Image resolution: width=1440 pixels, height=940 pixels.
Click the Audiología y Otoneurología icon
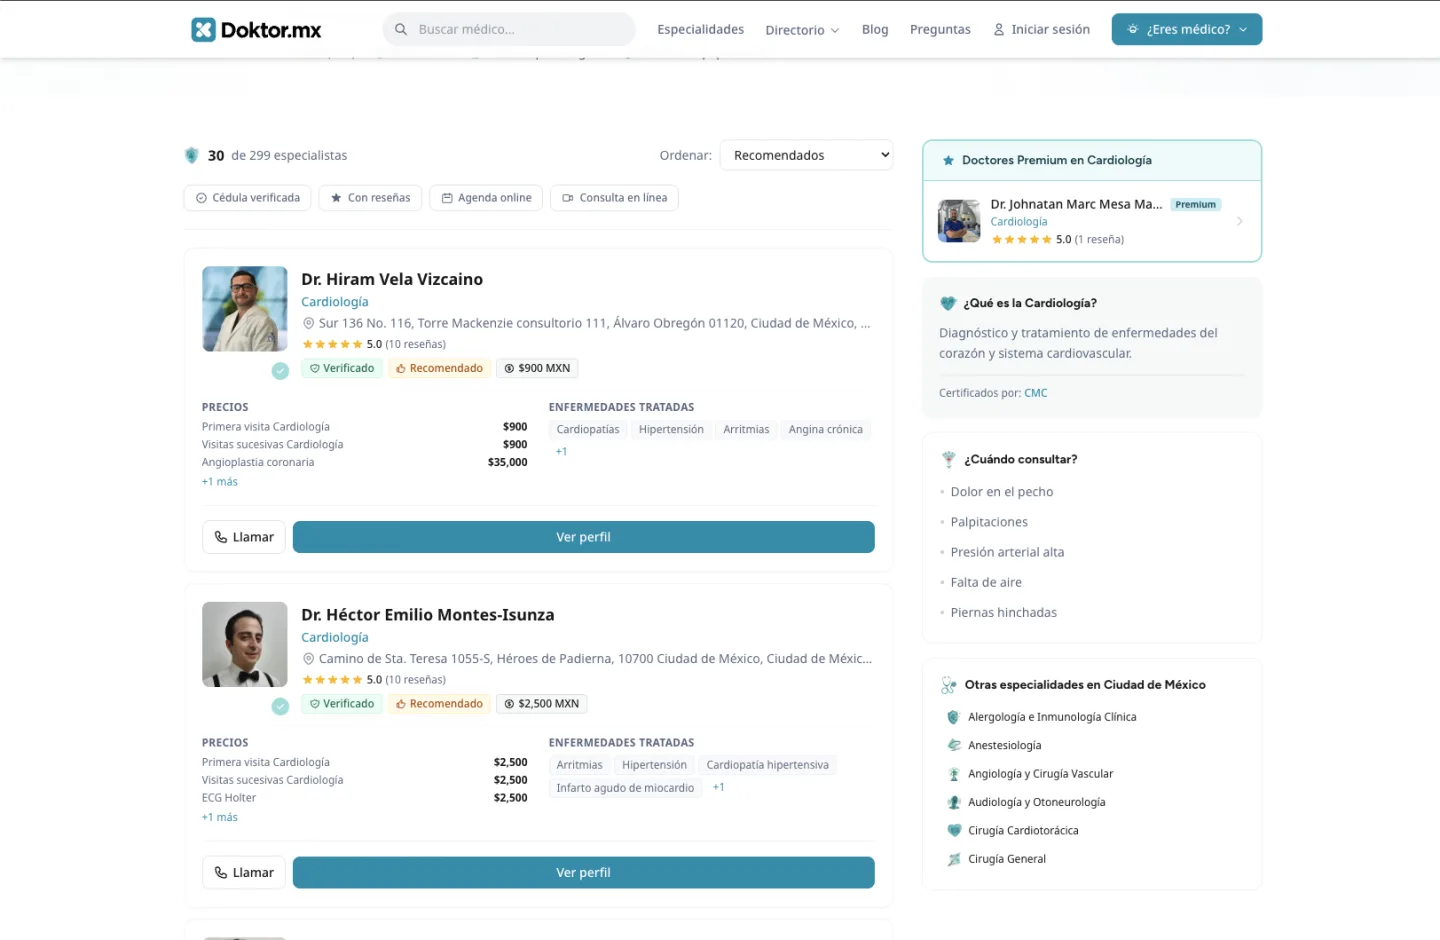(954, 802)
